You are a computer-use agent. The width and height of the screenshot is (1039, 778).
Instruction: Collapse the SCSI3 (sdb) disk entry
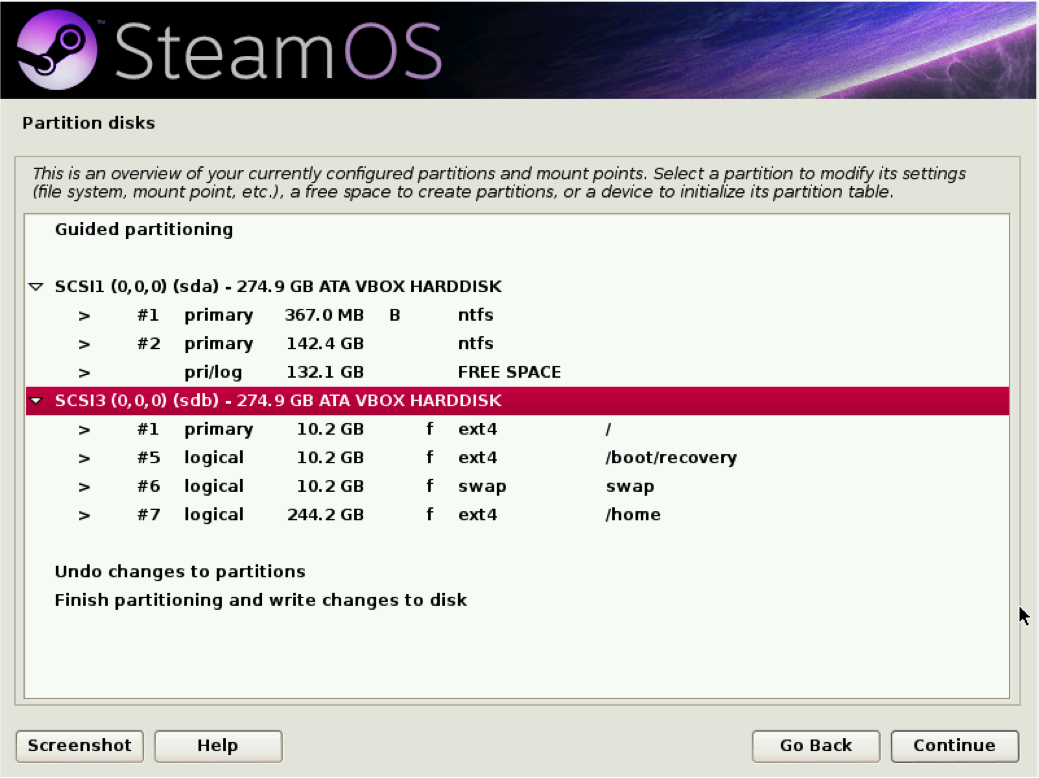click(35, 400)
